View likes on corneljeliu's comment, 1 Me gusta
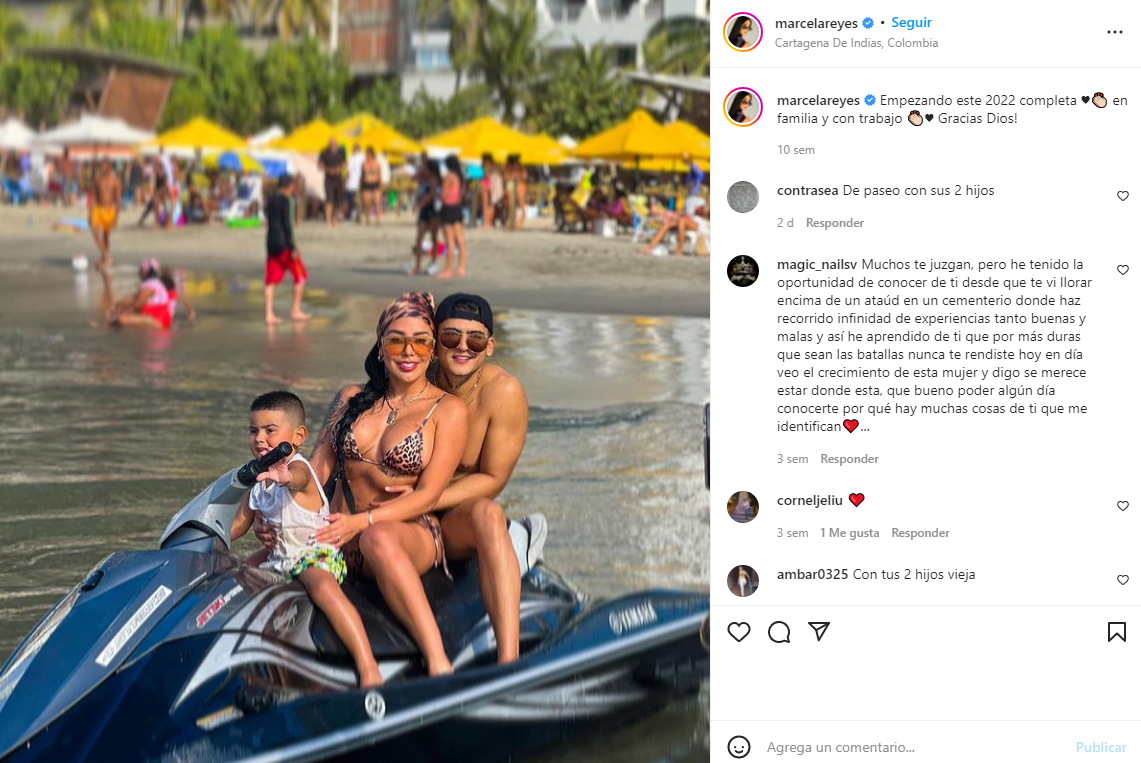Viewport: 1141px width, 763px height. (x=849, y=533)
